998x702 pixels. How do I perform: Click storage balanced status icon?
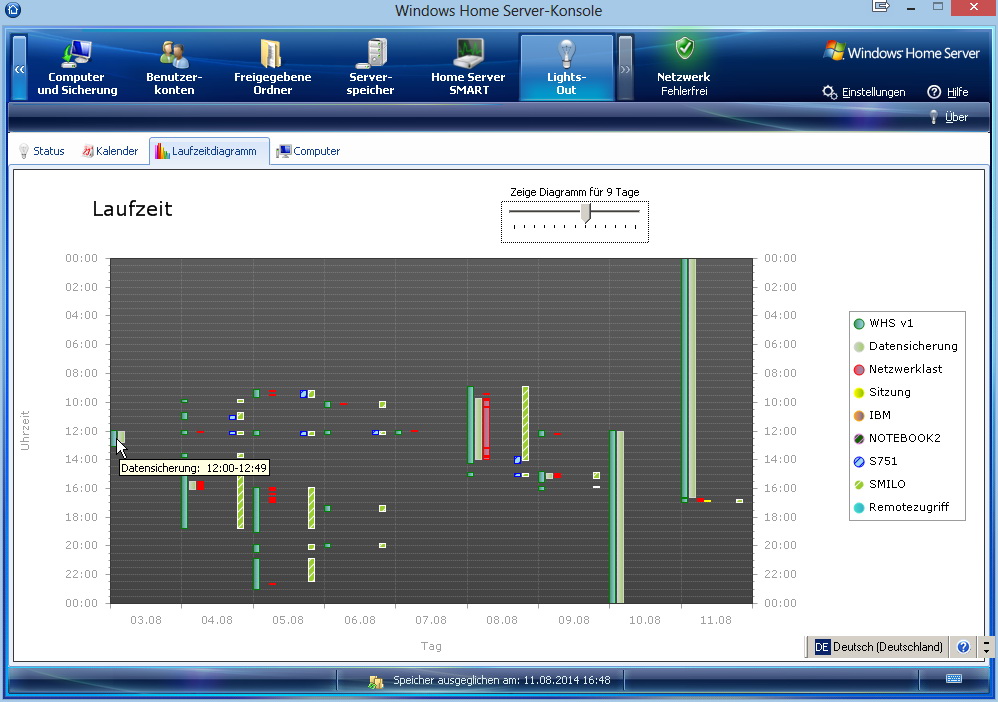click(376, 682)
